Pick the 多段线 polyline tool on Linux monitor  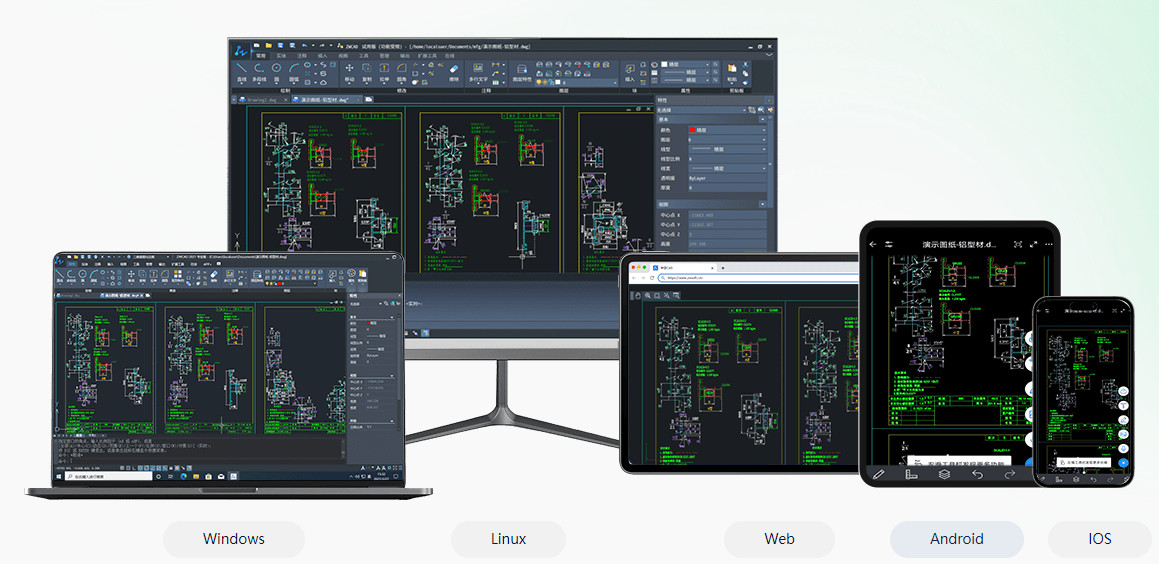coord(259,72)
